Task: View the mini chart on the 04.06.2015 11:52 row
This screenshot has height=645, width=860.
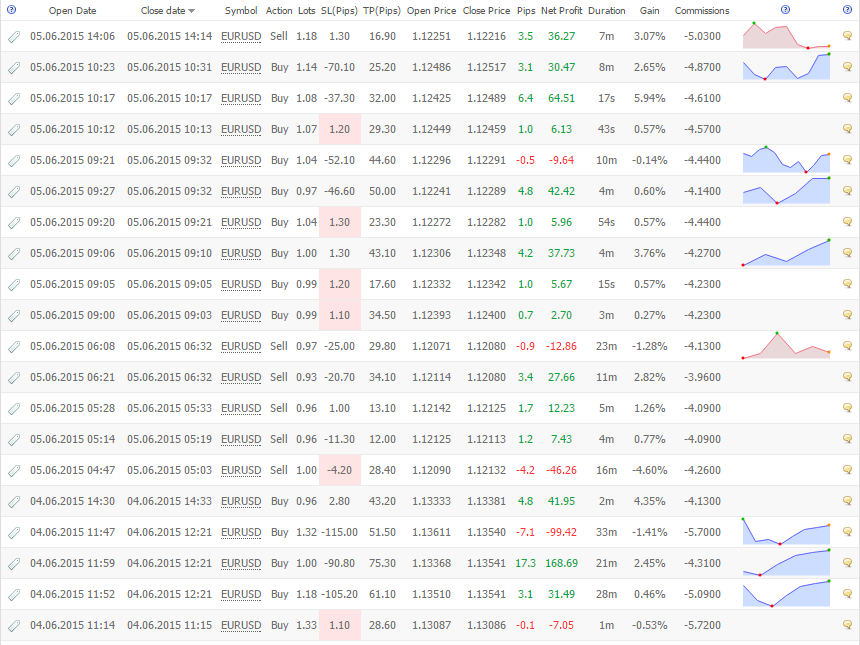Action: click(x=787, y=593)
